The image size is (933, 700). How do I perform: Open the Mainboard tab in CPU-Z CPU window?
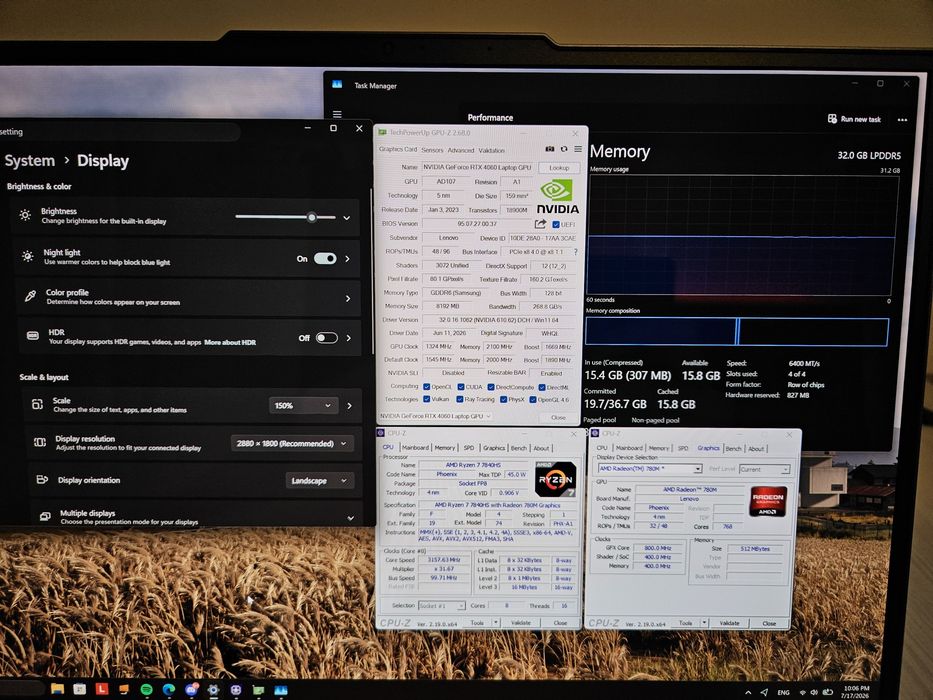[x=415, y=448]
